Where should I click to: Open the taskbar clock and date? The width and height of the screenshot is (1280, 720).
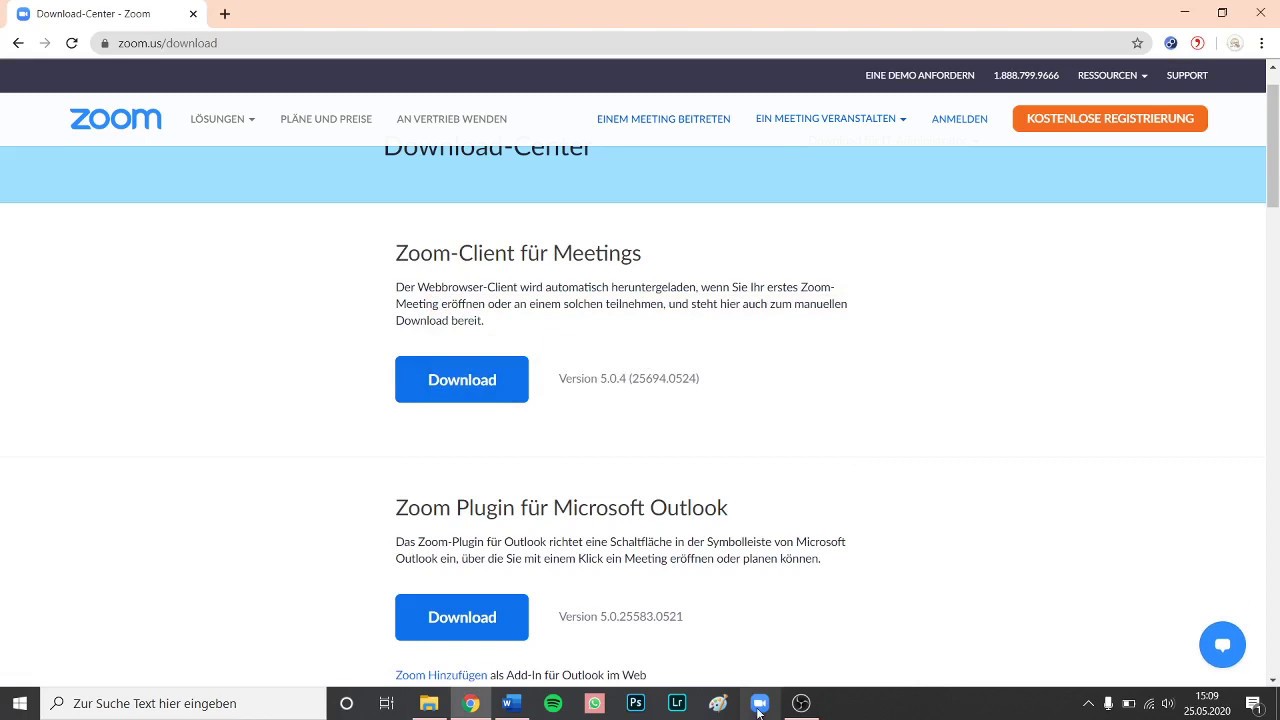click(x=1207, y=703)
